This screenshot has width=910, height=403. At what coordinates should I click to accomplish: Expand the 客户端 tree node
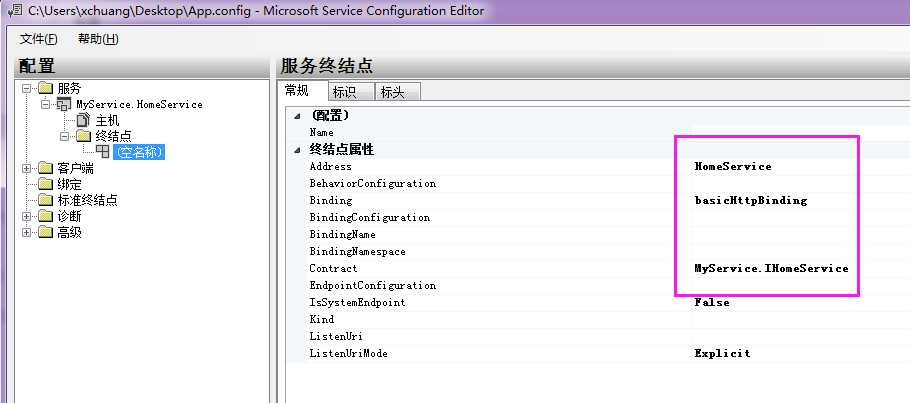tap(26, 168)
